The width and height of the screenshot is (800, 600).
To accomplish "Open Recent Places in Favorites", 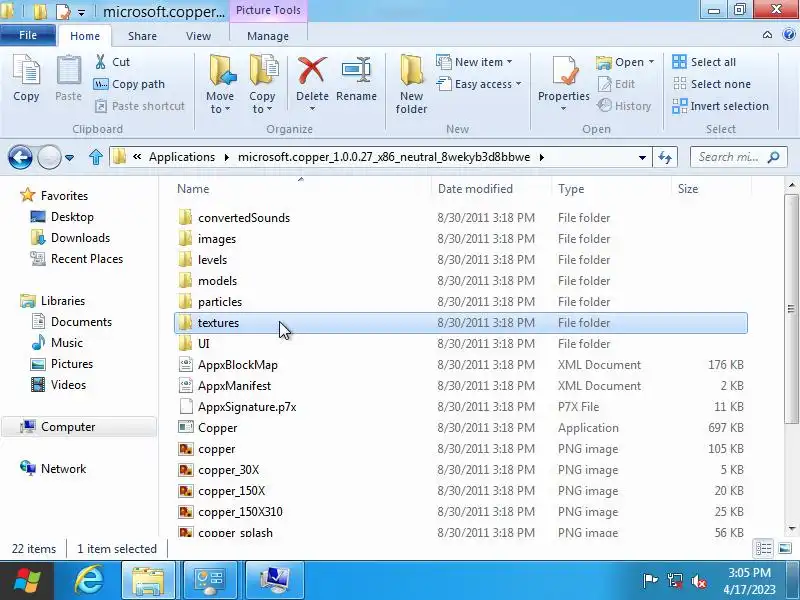I will (78, 259).
